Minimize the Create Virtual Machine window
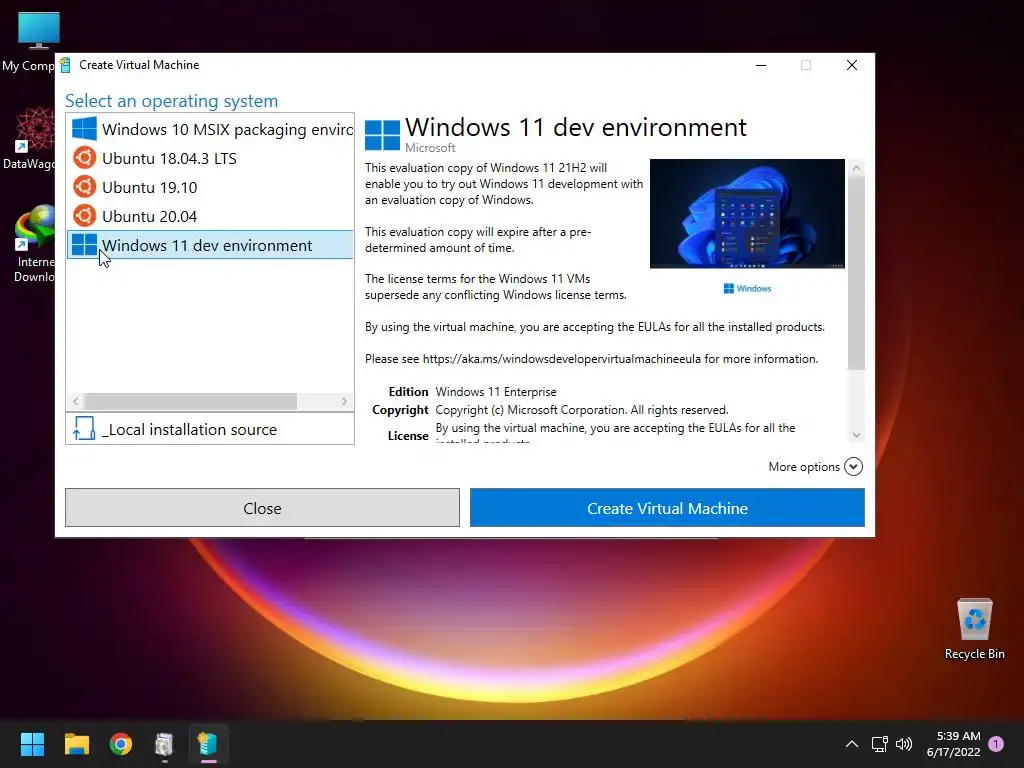 point(761,65)
